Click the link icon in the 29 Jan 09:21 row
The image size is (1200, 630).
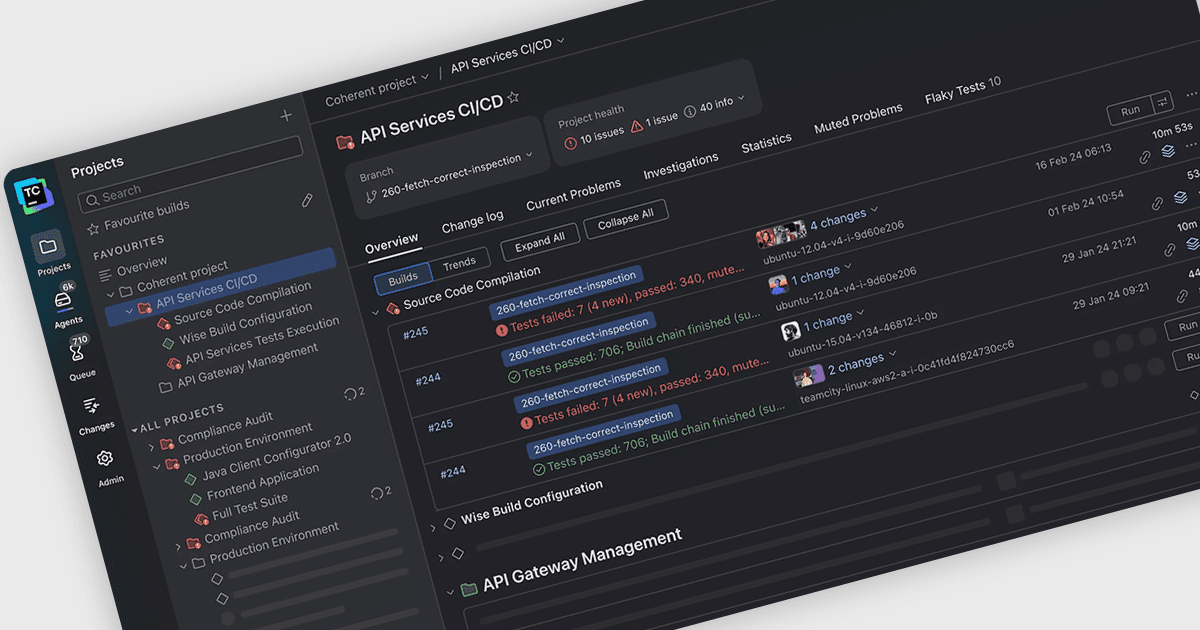pyautogui.click(x=1181, y=297)
